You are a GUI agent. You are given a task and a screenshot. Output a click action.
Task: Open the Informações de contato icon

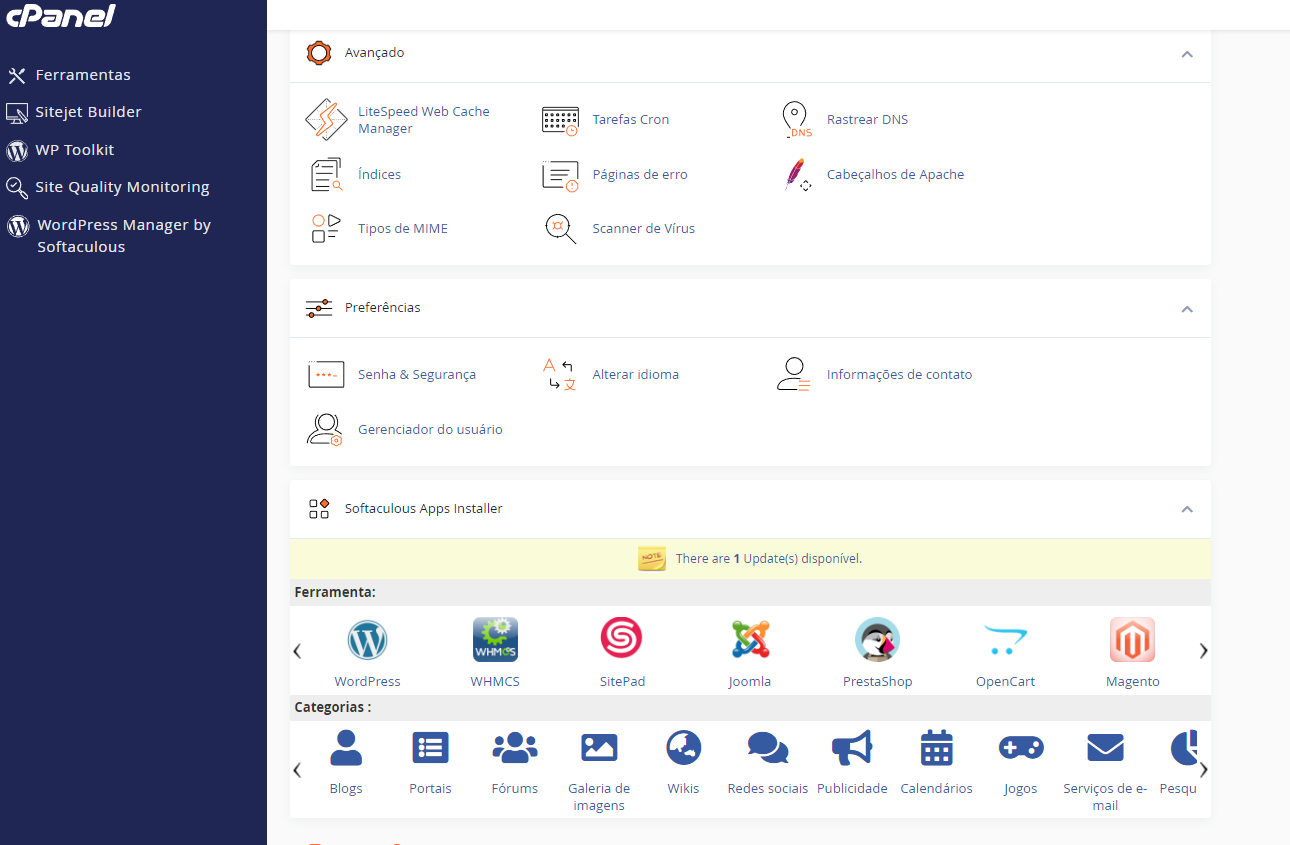coord(793,375)
